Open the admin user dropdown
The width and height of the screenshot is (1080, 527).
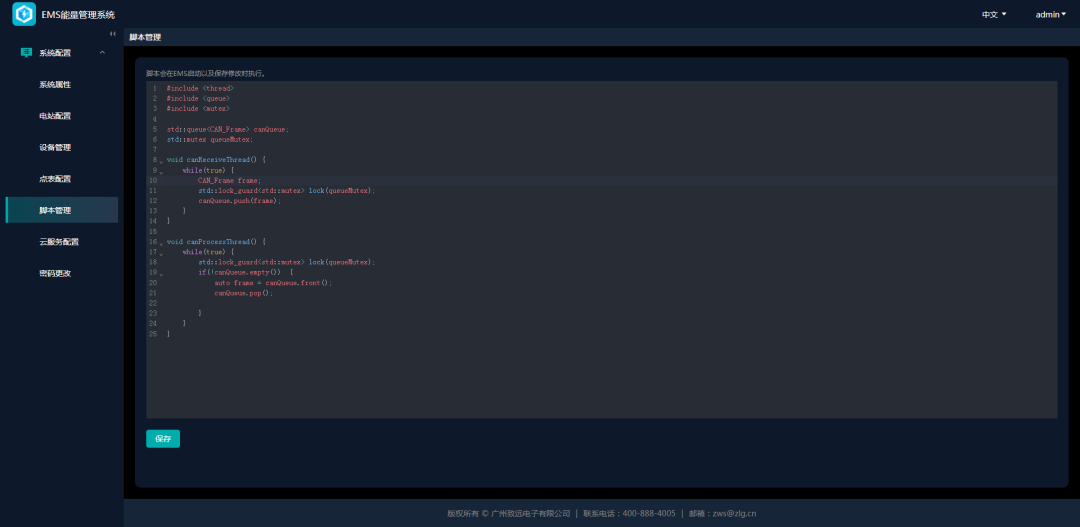point(1050,14)
